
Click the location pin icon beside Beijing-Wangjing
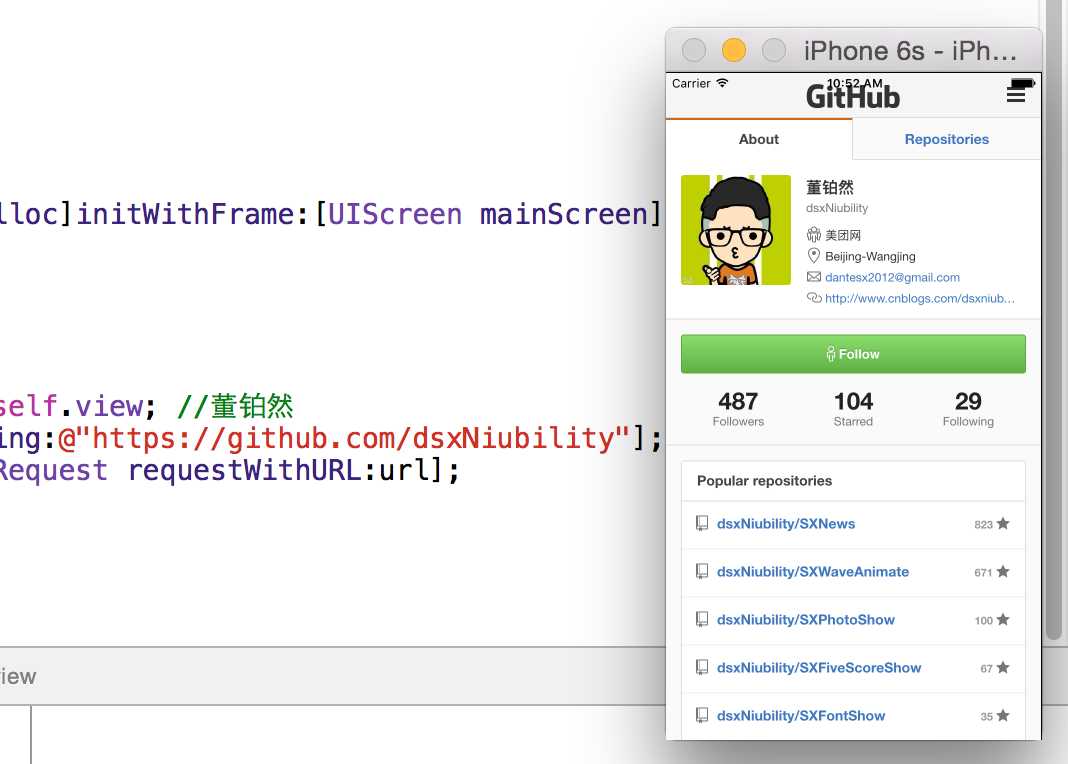coord(813,255)
